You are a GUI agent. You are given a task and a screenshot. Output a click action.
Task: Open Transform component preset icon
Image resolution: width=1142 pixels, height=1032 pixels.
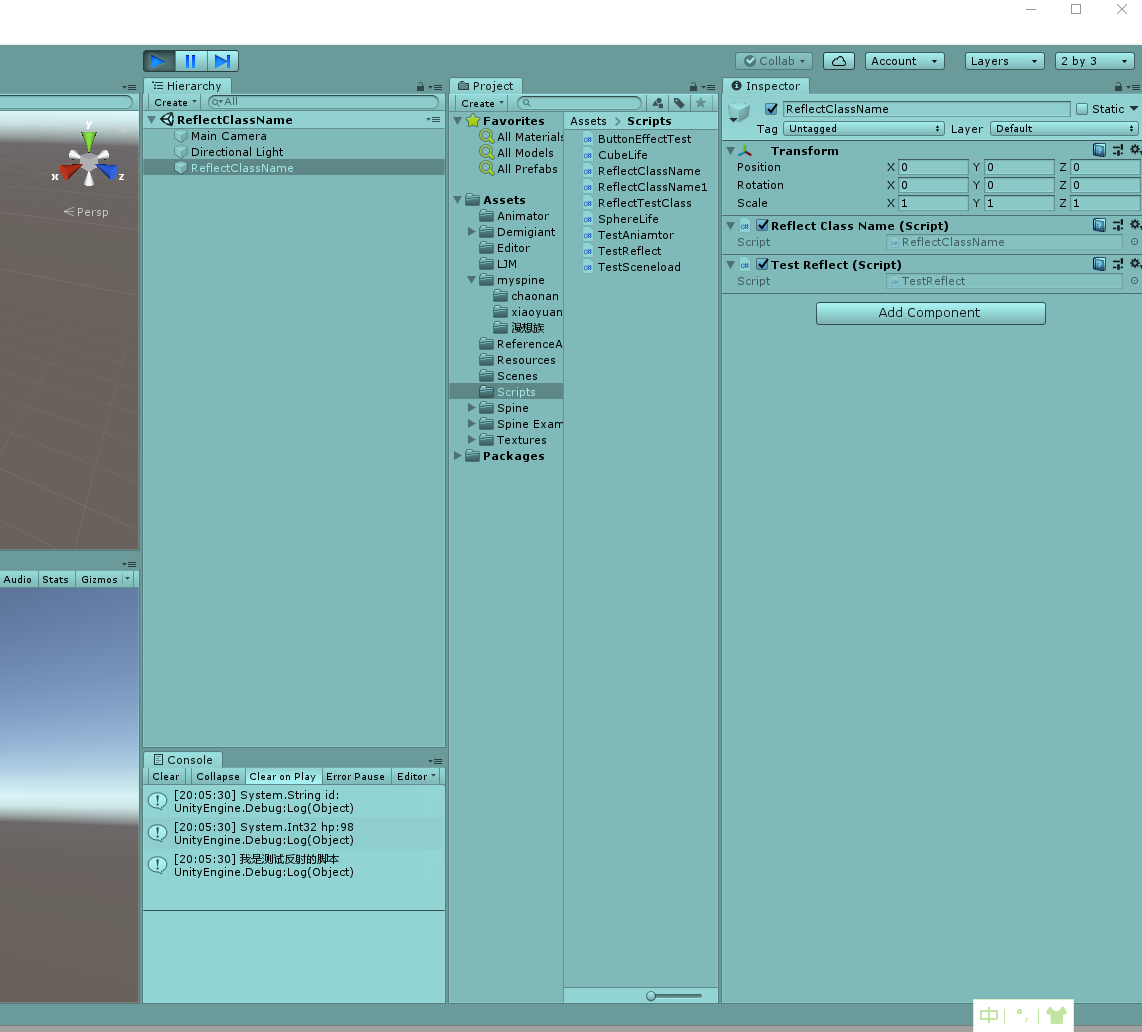[x=1118, y=150]
